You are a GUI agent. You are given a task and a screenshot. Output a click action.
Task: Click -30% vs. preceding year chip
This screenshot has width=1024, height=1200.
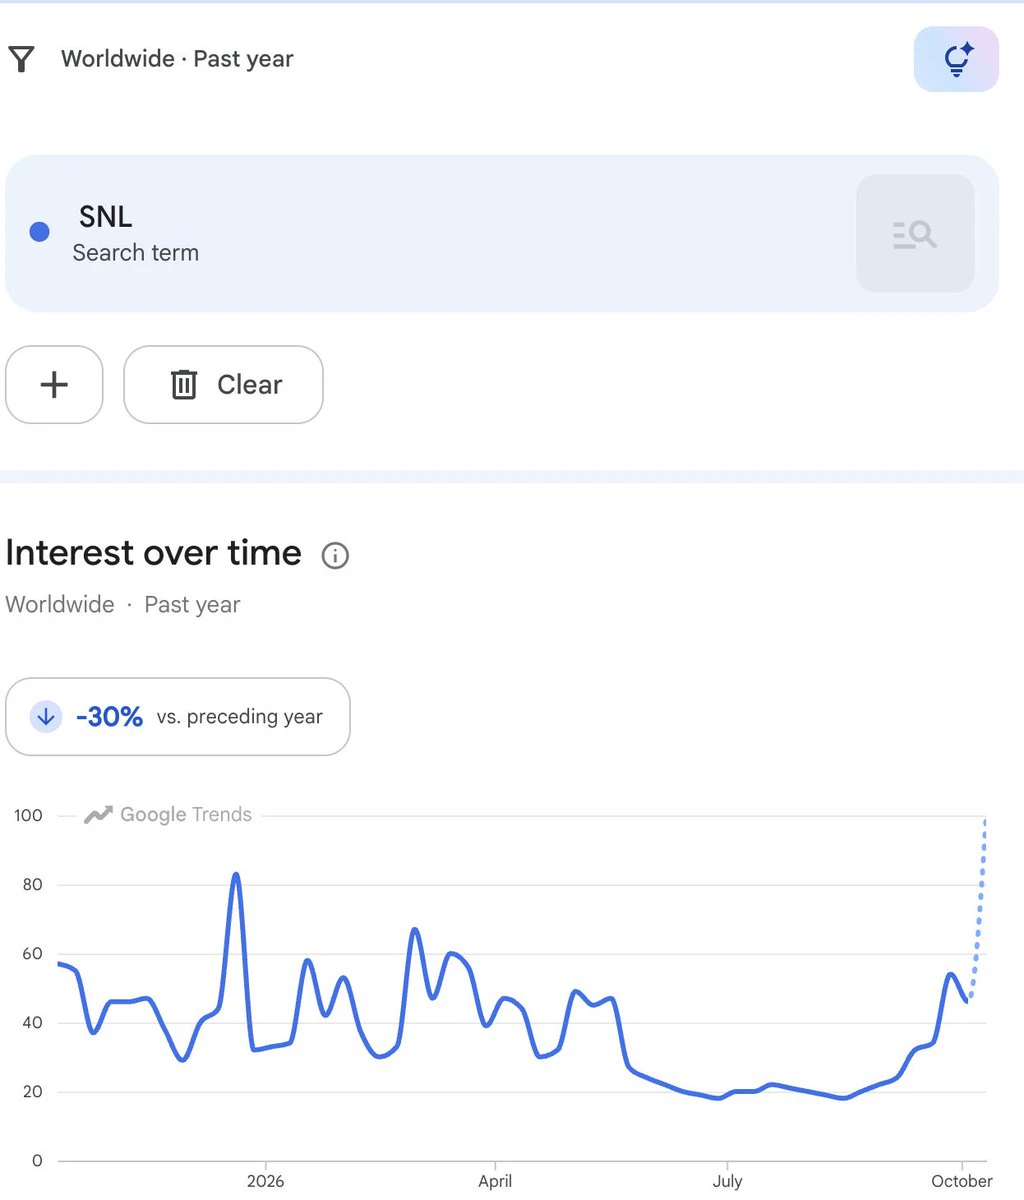pyautogui.click(x=178, y=717)
